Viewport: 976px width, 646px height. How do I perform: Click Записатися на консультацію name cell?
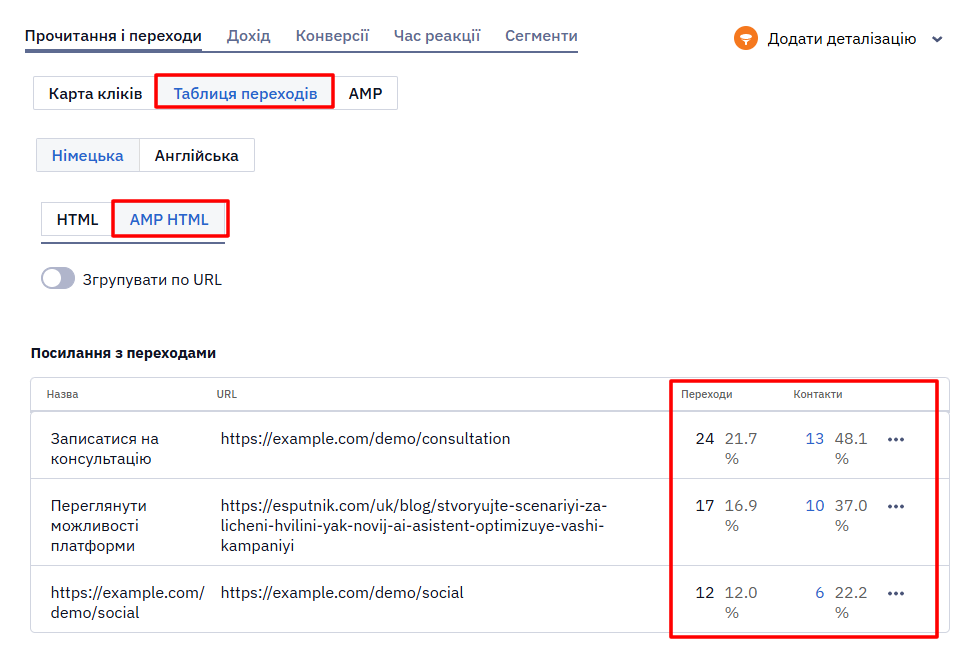(x=105, y=449)
